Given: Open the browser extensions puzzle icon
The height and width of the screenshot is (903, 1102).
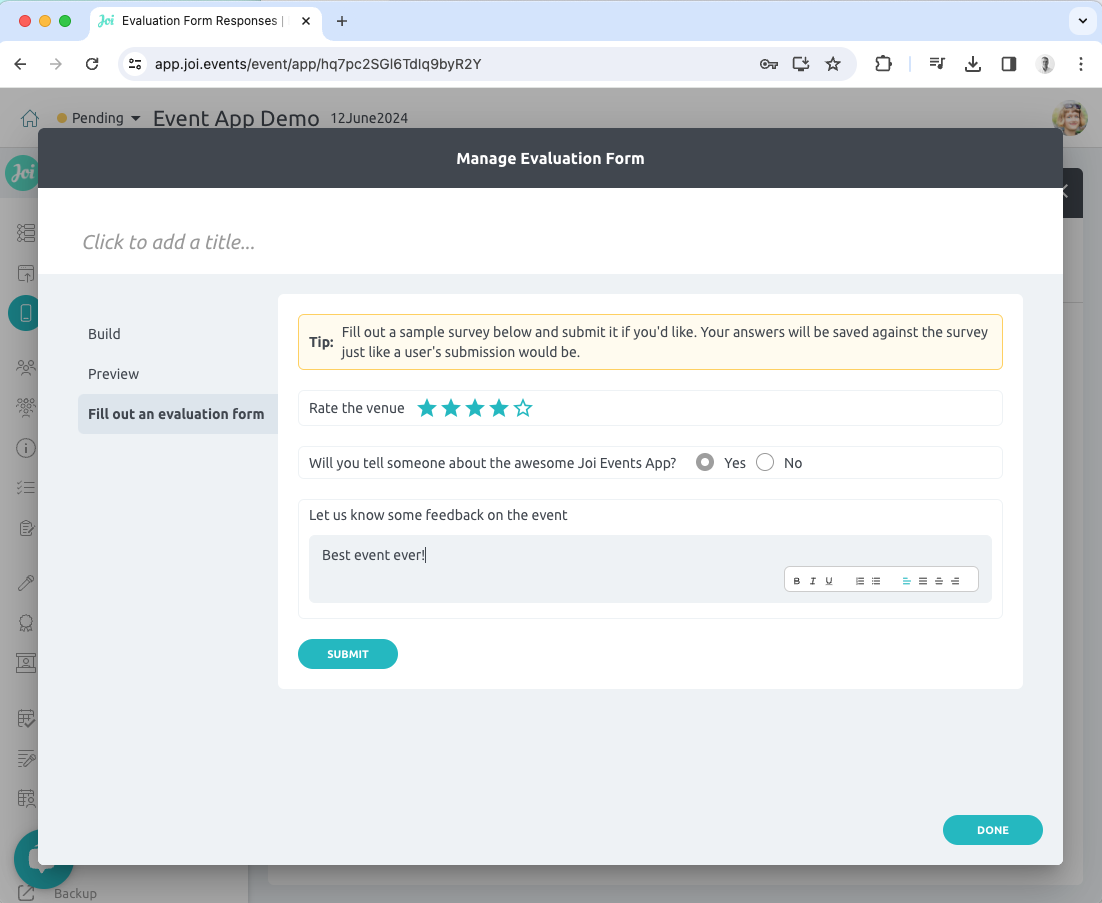Looking at the screenshot, I should [883, 64].
